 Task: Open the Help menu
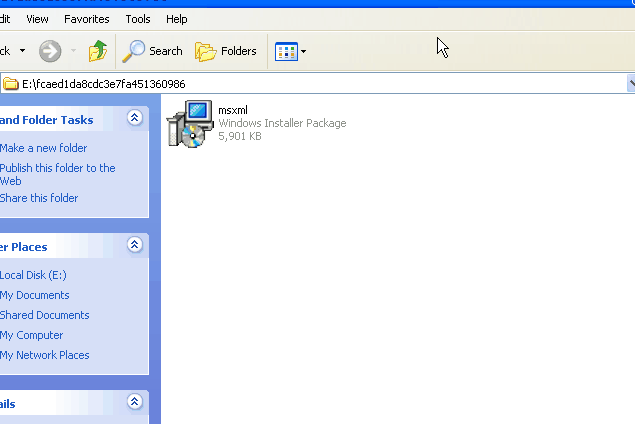pyautogui.click(x=177, y=19)
